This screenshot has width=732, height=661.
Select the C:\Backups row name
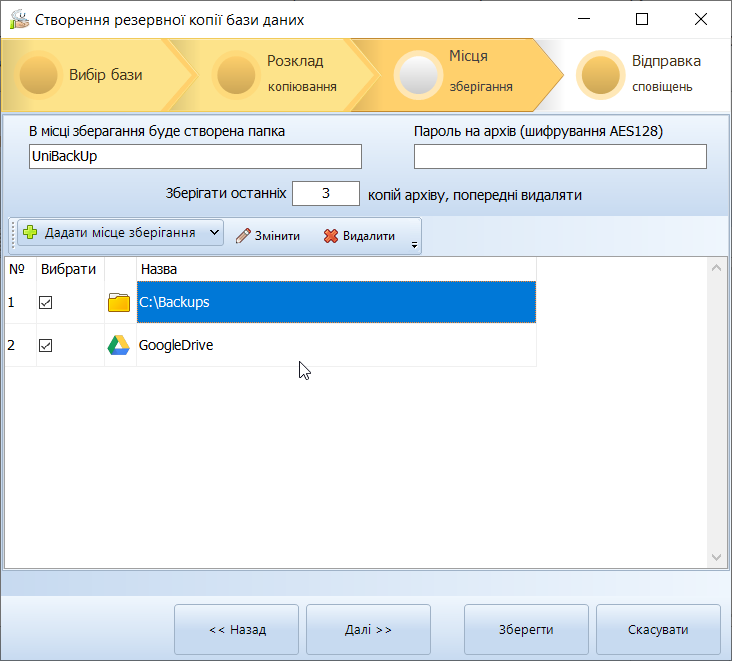(x=336, y=302)
